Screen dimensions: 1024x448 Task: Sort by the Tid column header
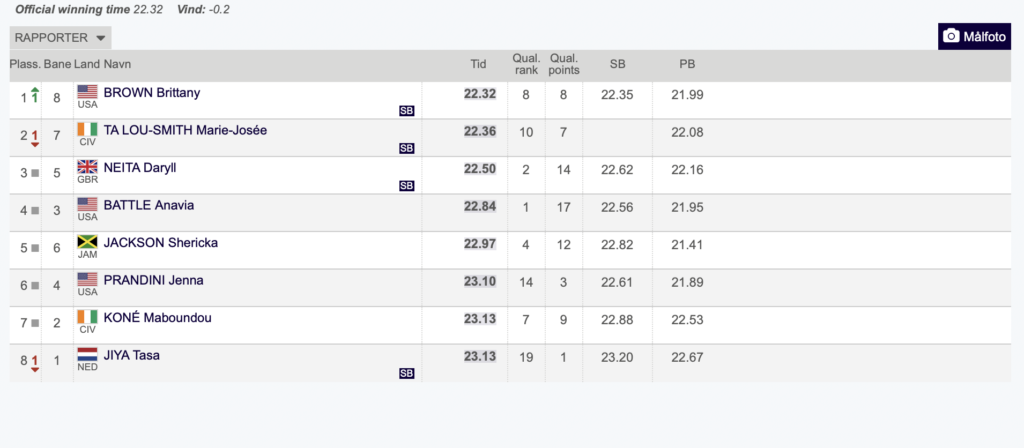pyautogui.click(x=479, y=64)
